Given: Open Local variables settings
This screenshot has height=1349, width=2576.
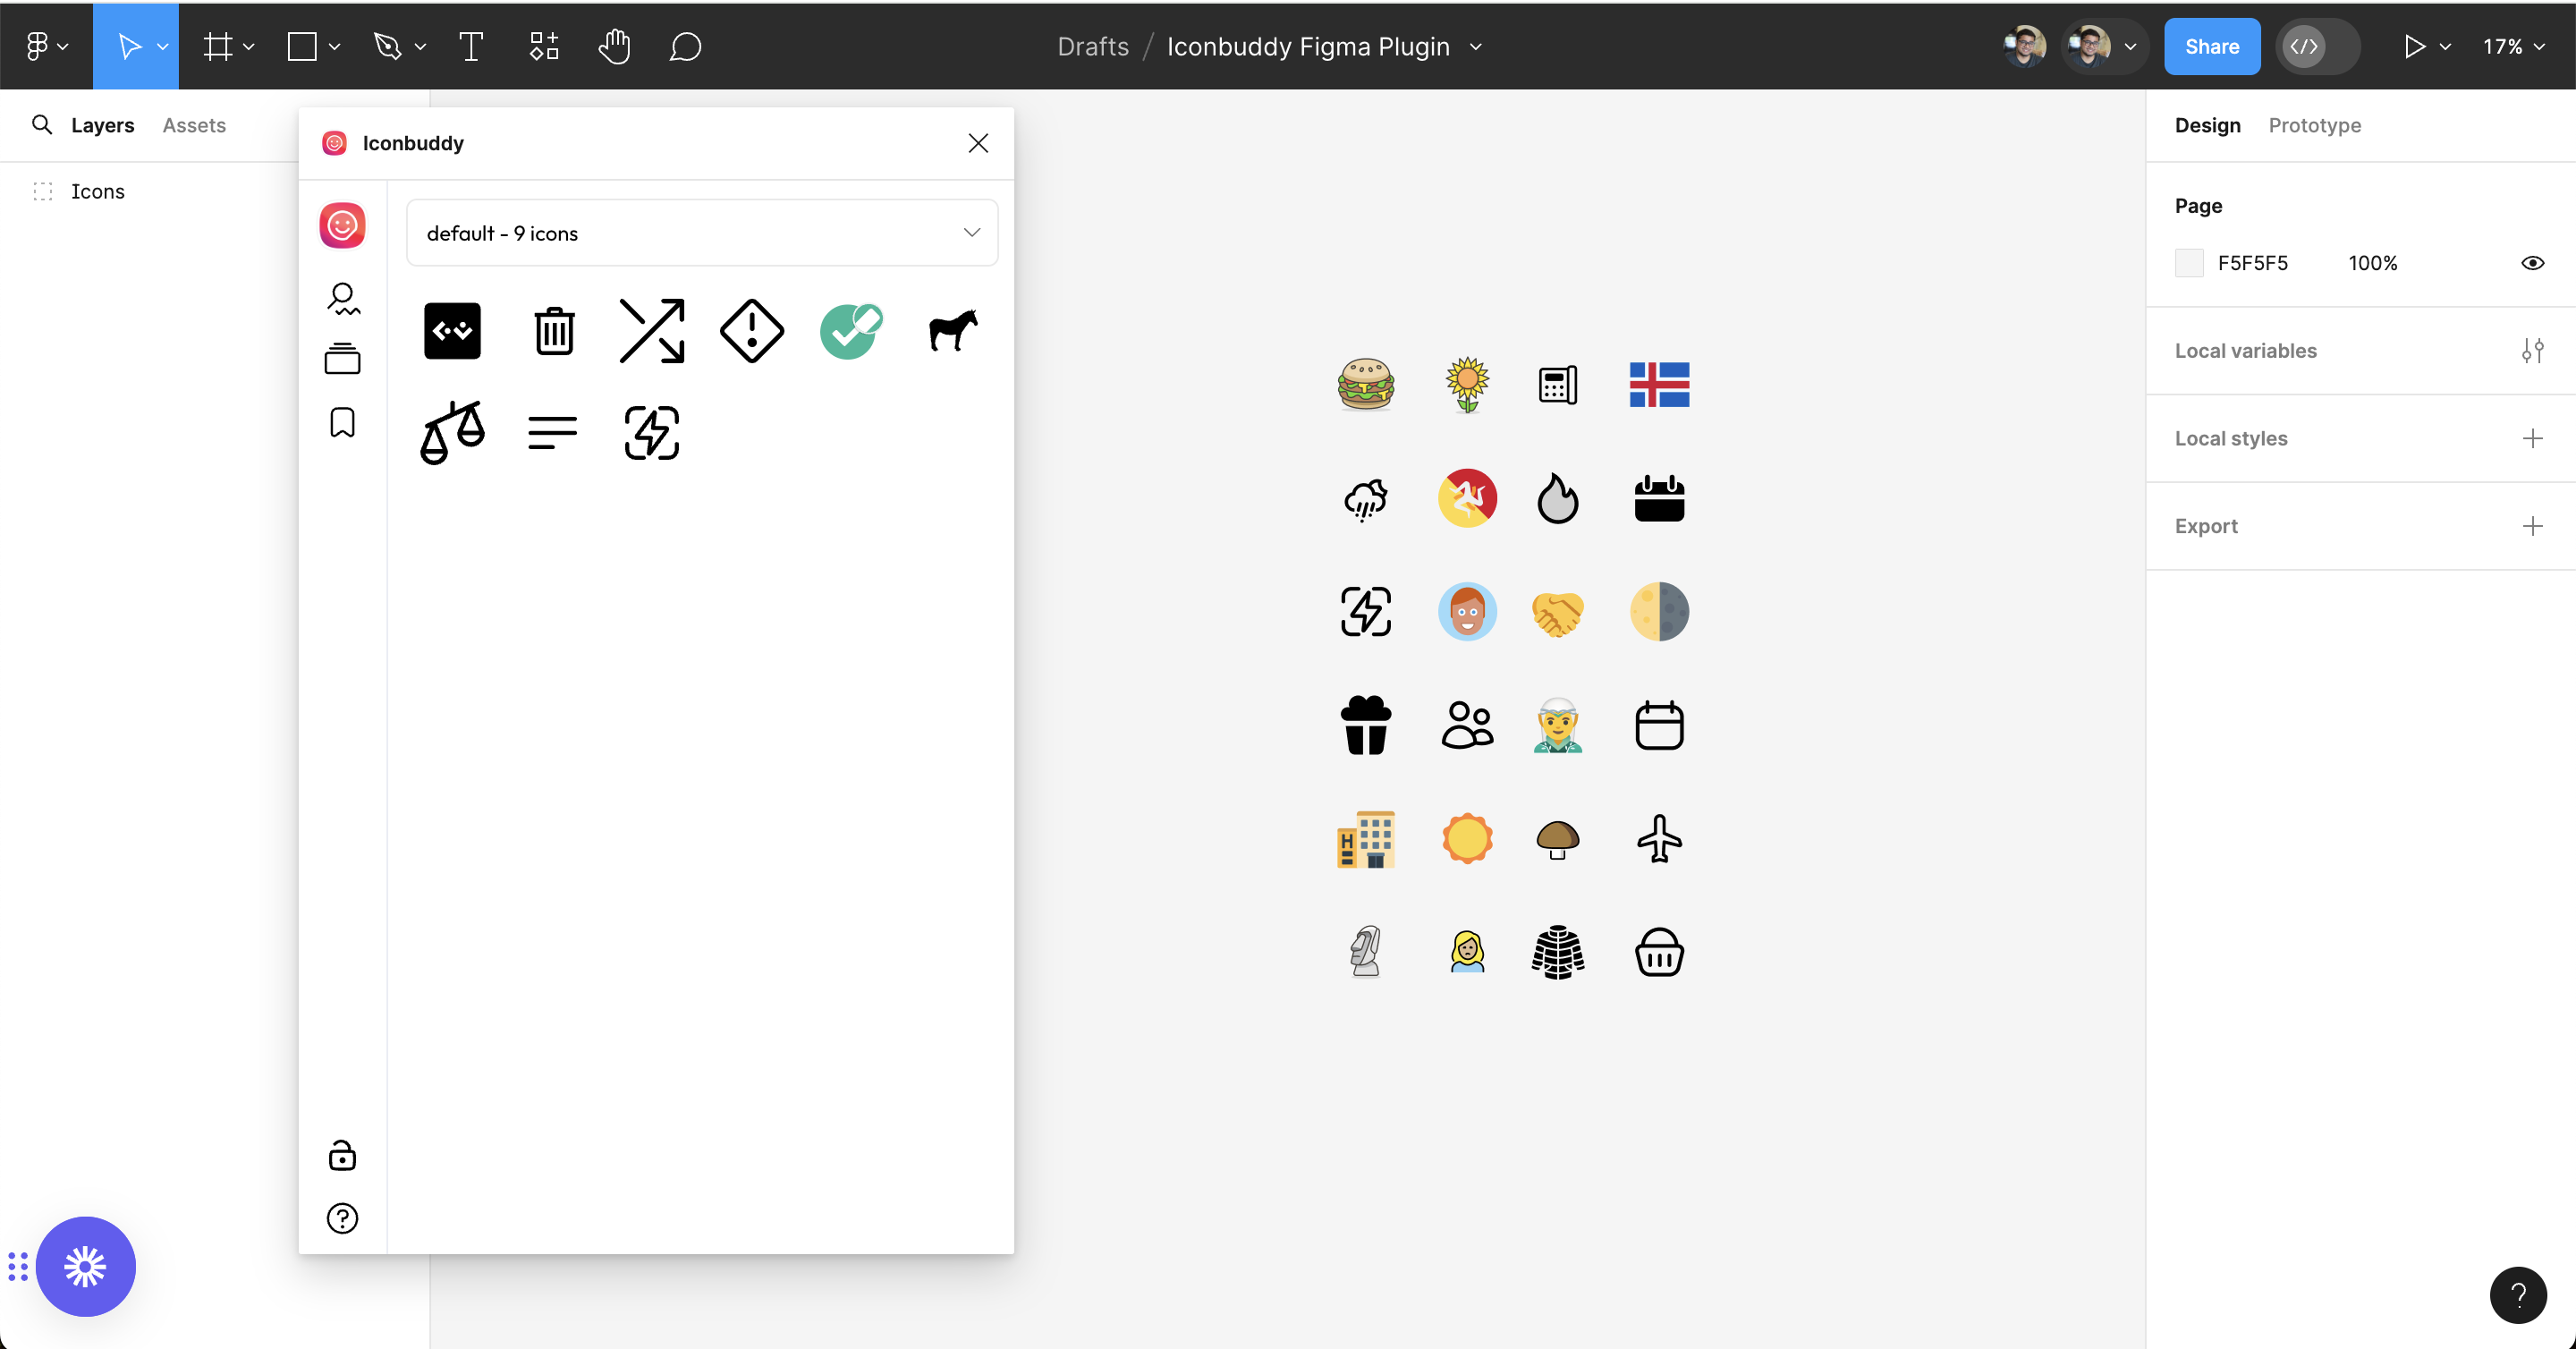Looking at the screenshot, I should (2532, 350).
